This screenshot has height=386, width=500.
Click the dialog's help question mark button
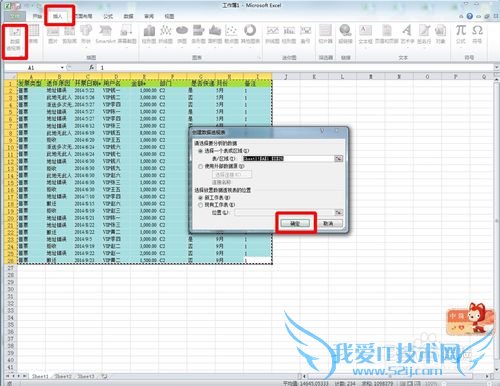tap(322, 131)
